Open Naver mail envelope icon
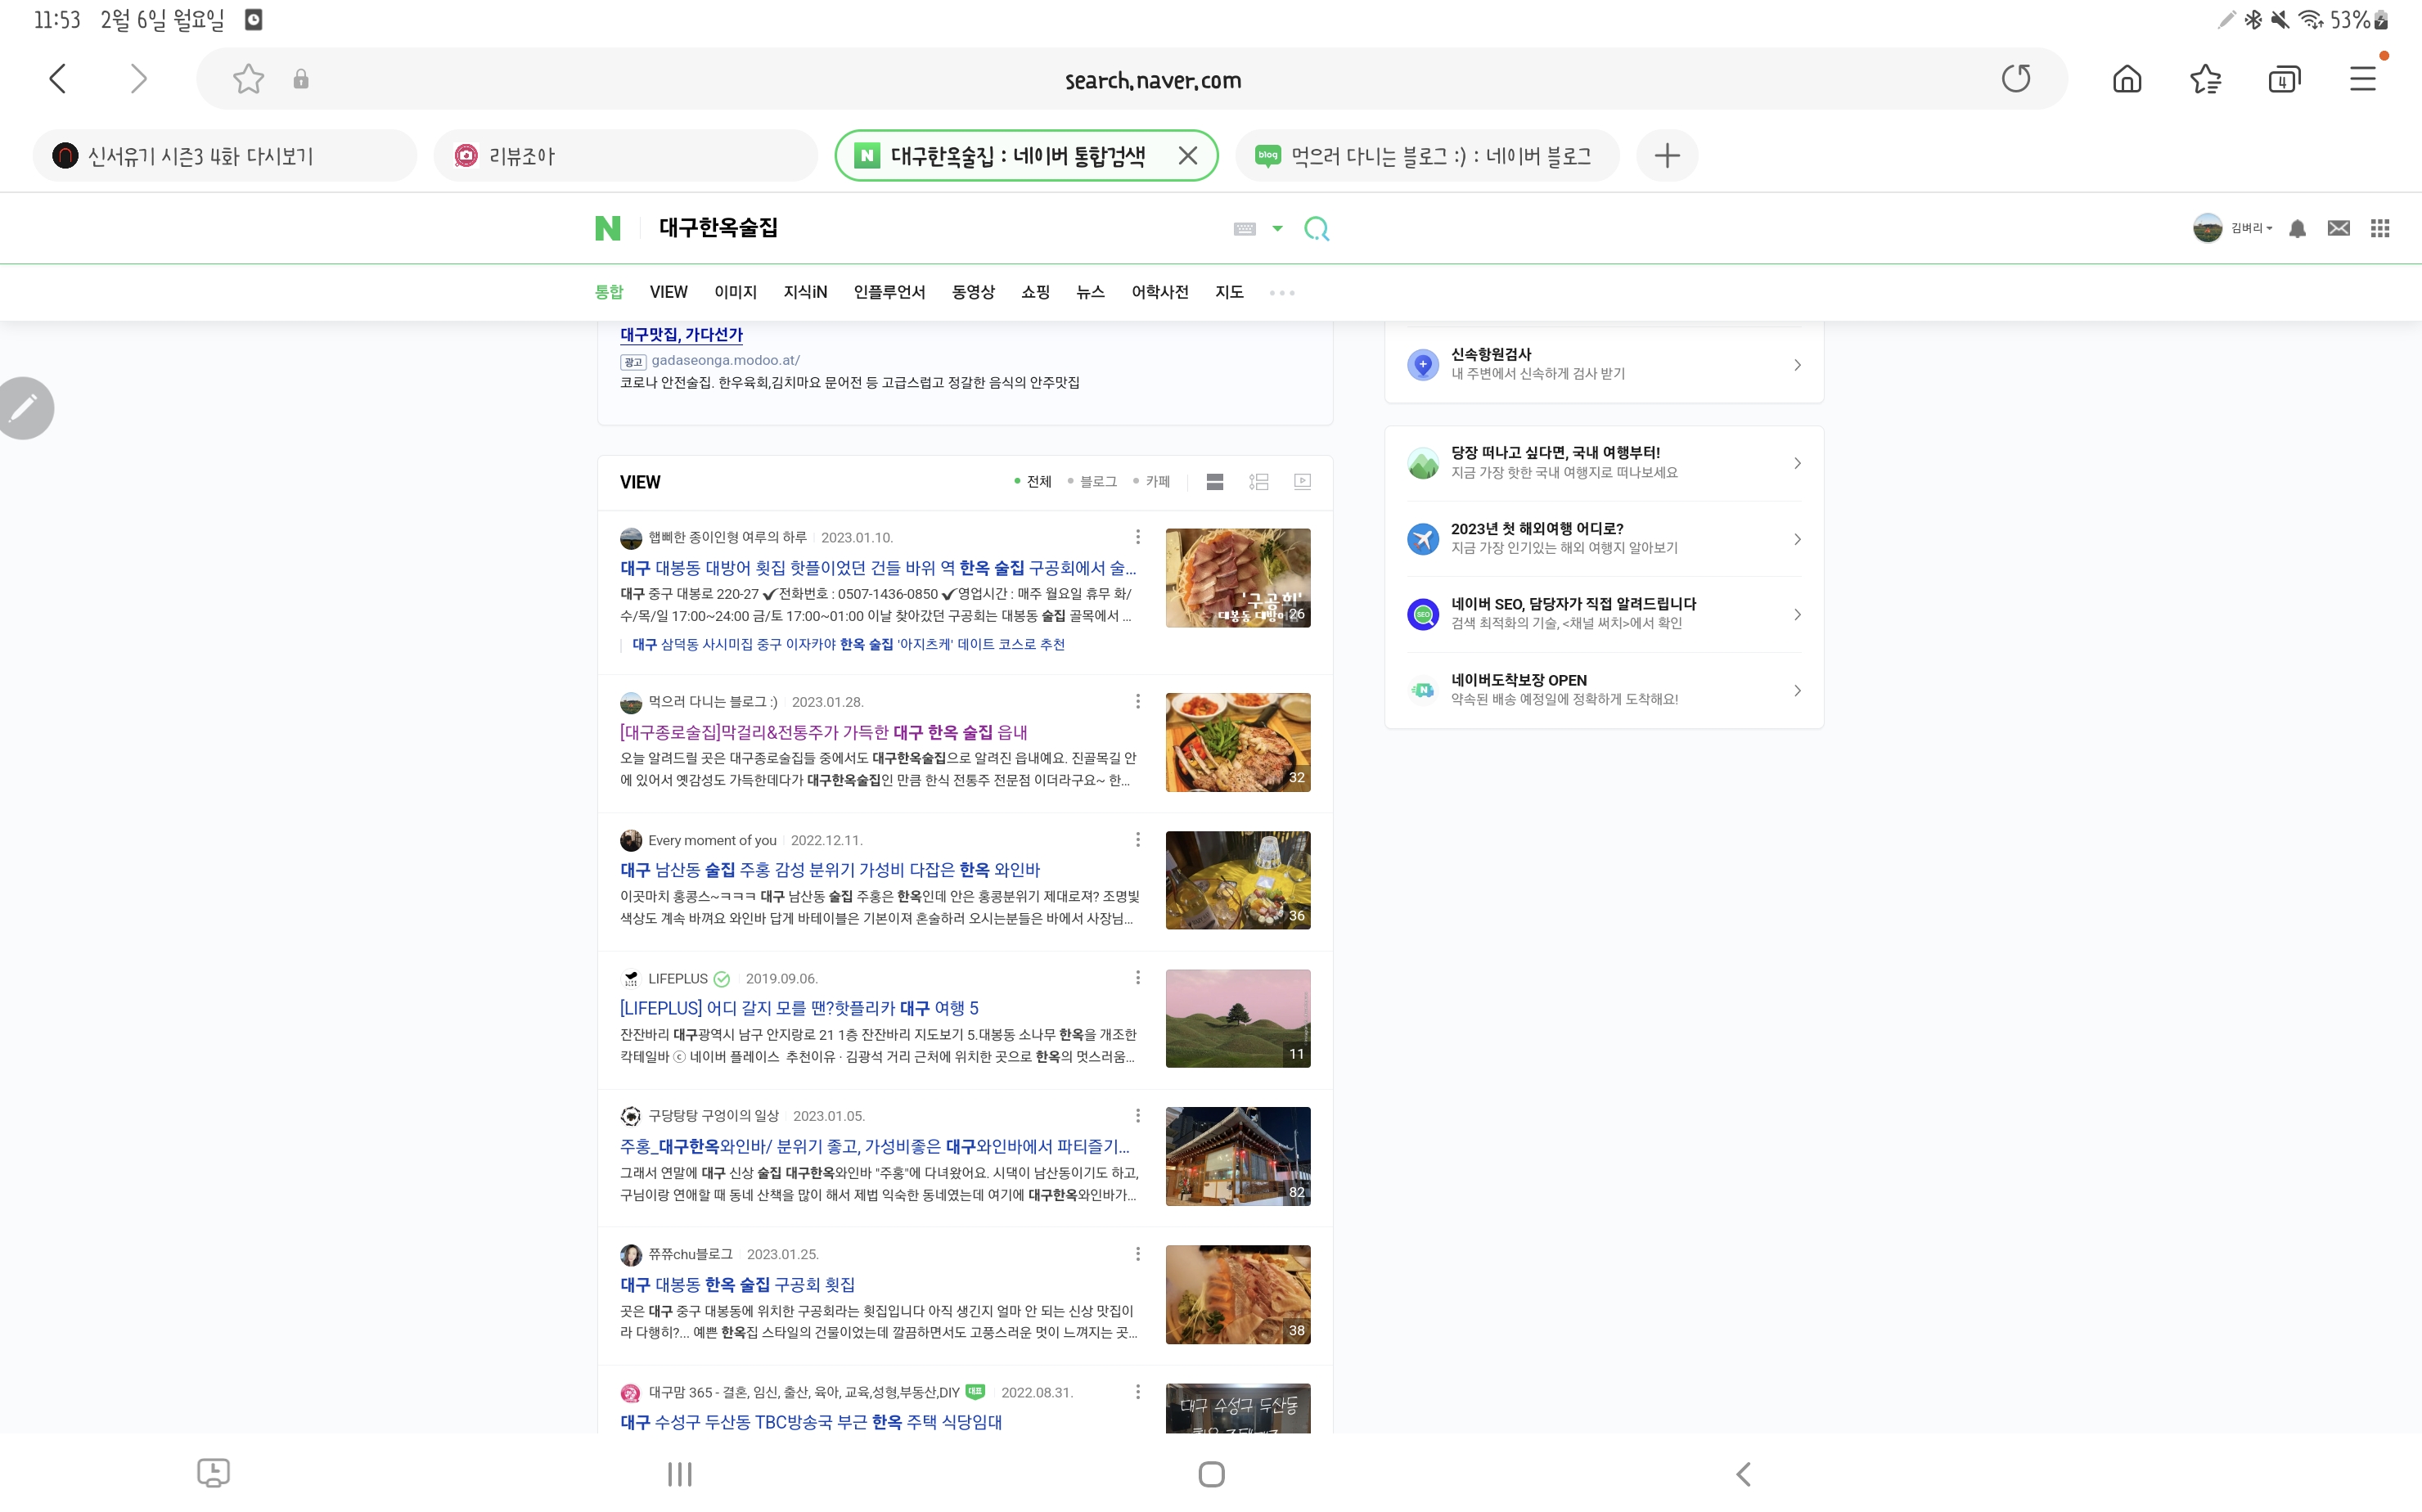This screenshot has height=1512, width=2422. coord(2338,229)
